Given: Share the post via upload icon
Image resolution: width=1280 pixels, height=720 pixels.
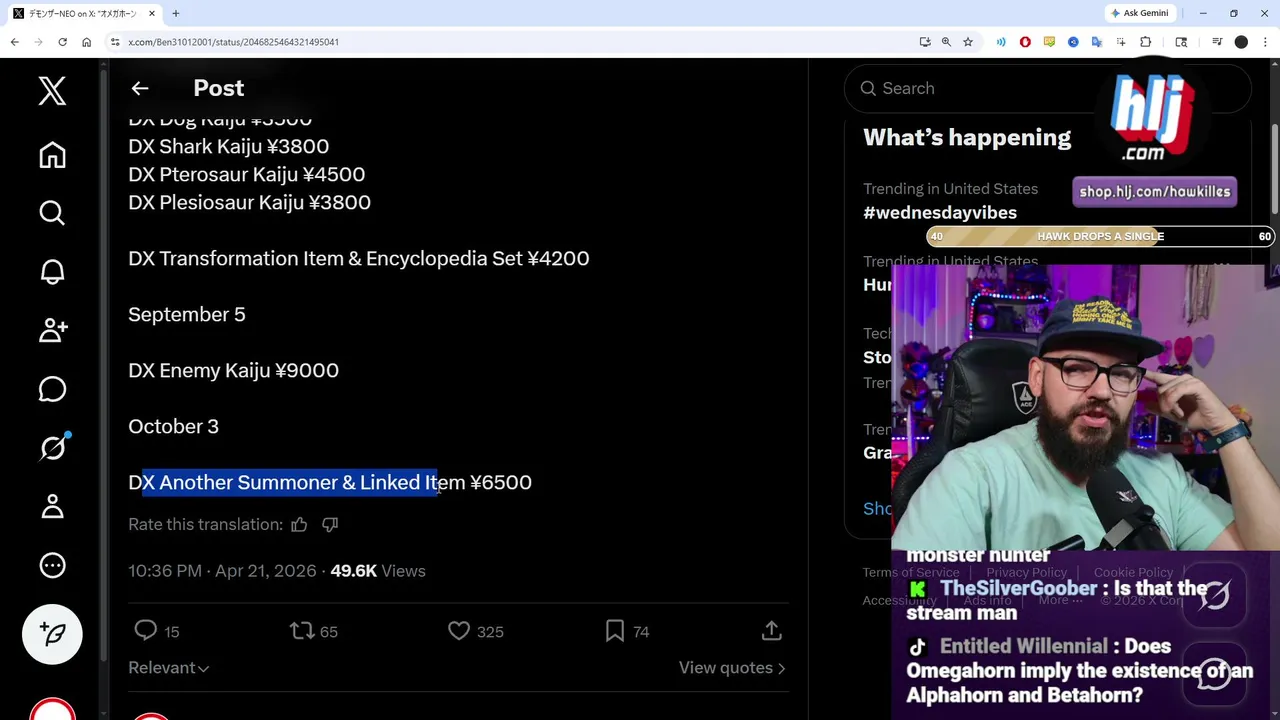Looking at the screenshot, I should 771,631.
